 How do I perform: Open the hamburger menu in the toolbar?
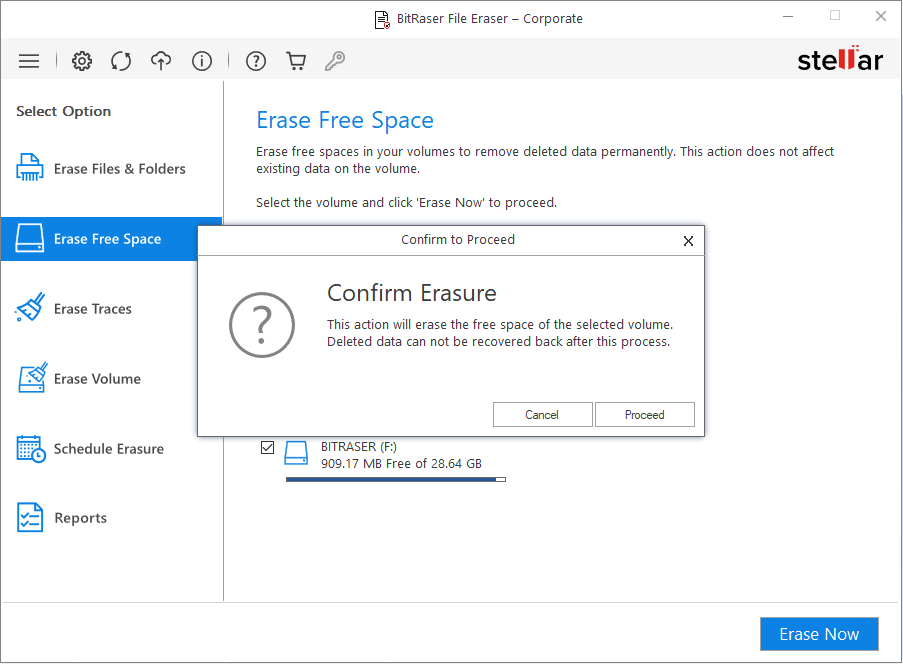click(29, 61)
